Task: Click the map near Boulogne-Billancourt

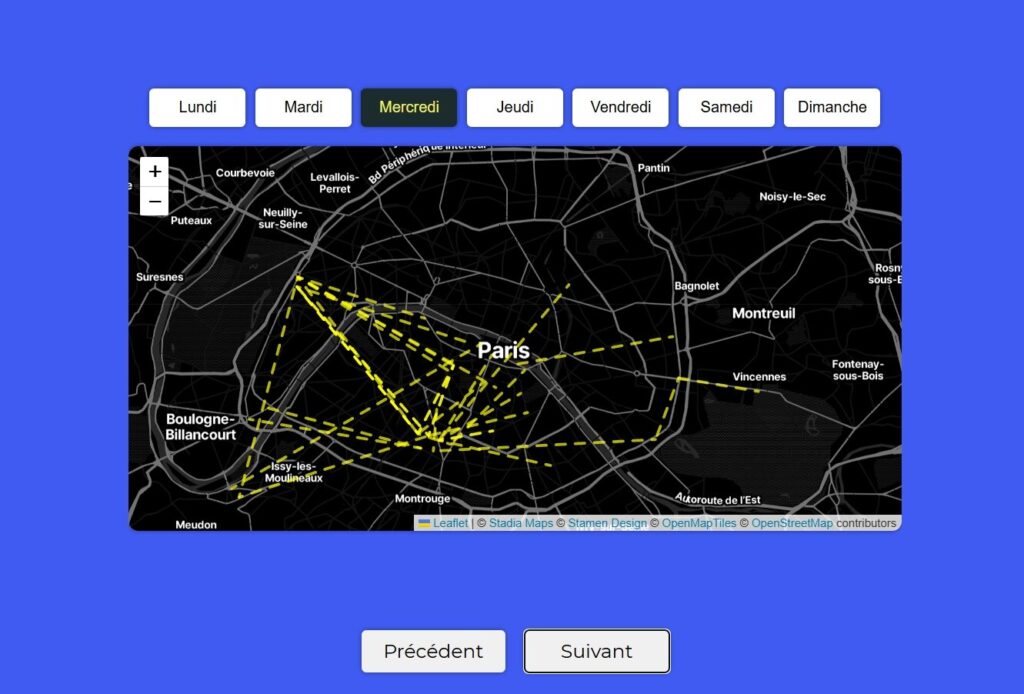Action: [x=200, y=427]
